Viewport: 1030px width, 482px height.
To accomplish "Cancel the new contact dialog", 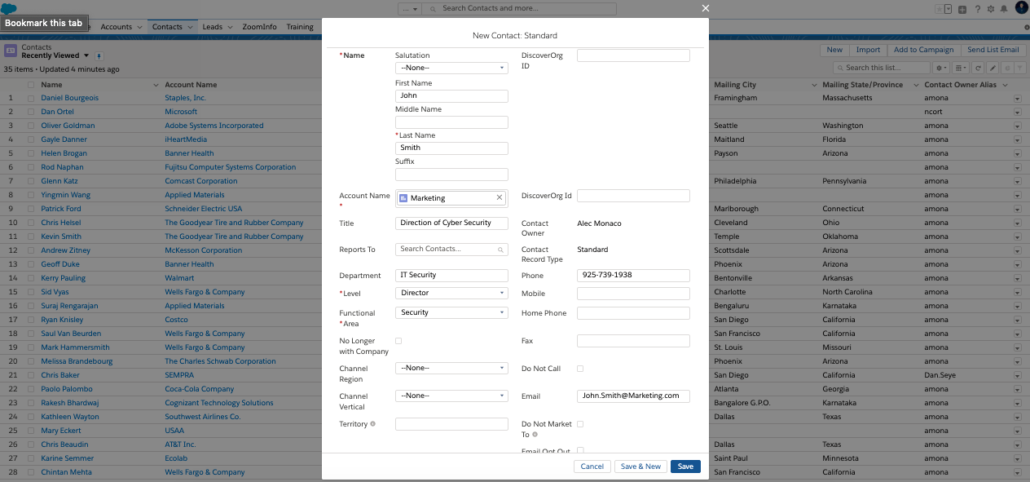I will pyautogui.click(x=592, y=466).
